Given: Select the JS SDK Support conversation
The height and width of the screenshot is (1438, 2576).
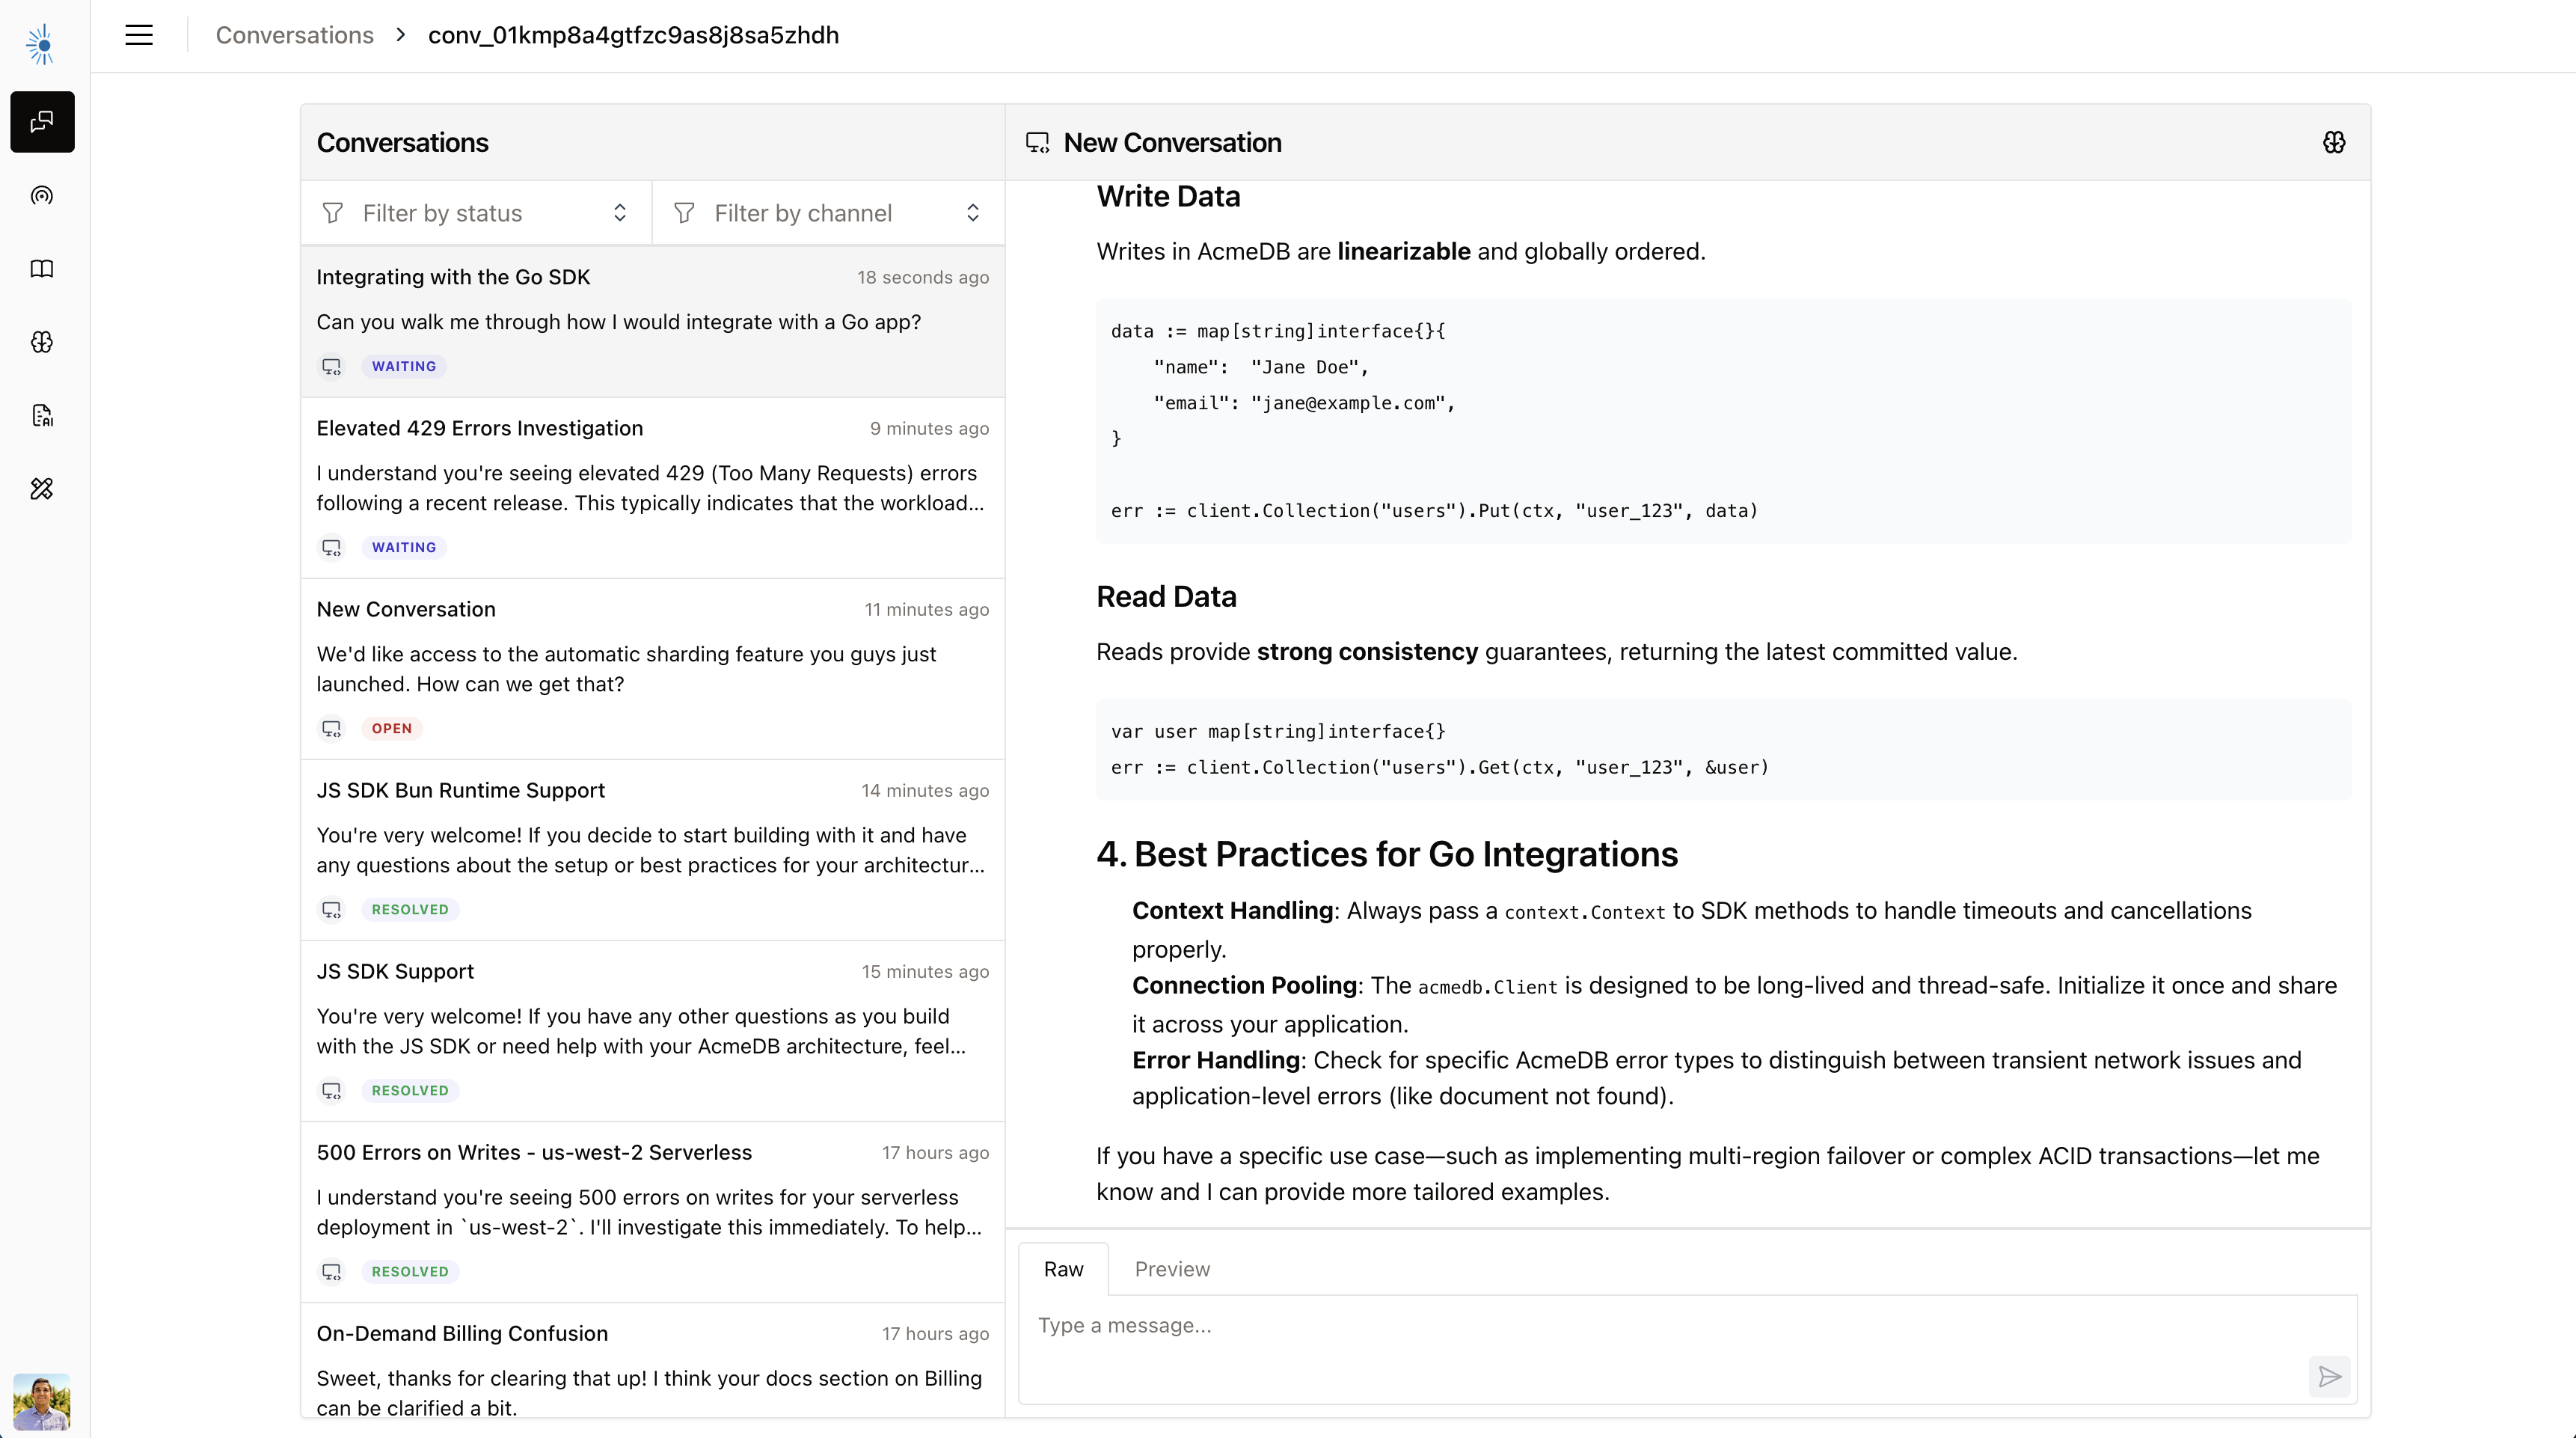Looking at the screenshot, I should (651, 1030).
